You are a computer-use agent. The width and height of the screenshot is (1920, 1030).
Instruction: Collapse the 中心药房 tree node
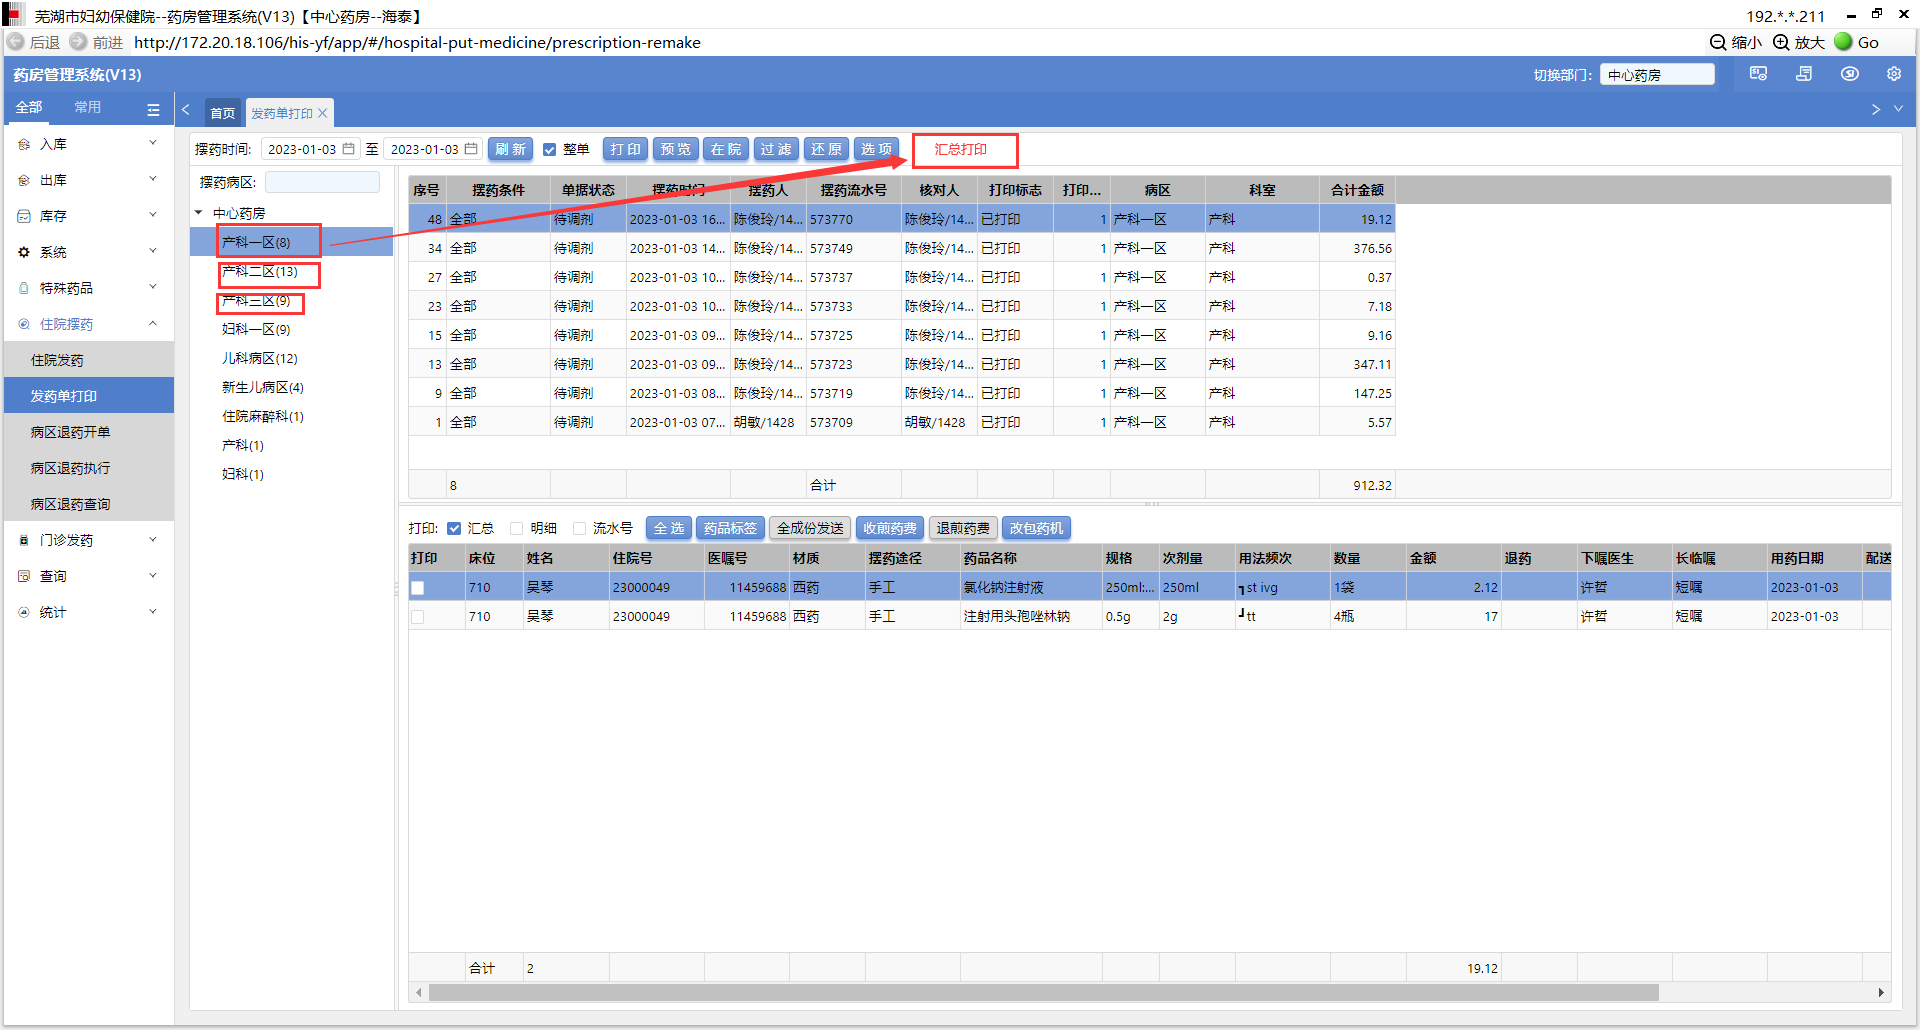click(x=199, y=213)
